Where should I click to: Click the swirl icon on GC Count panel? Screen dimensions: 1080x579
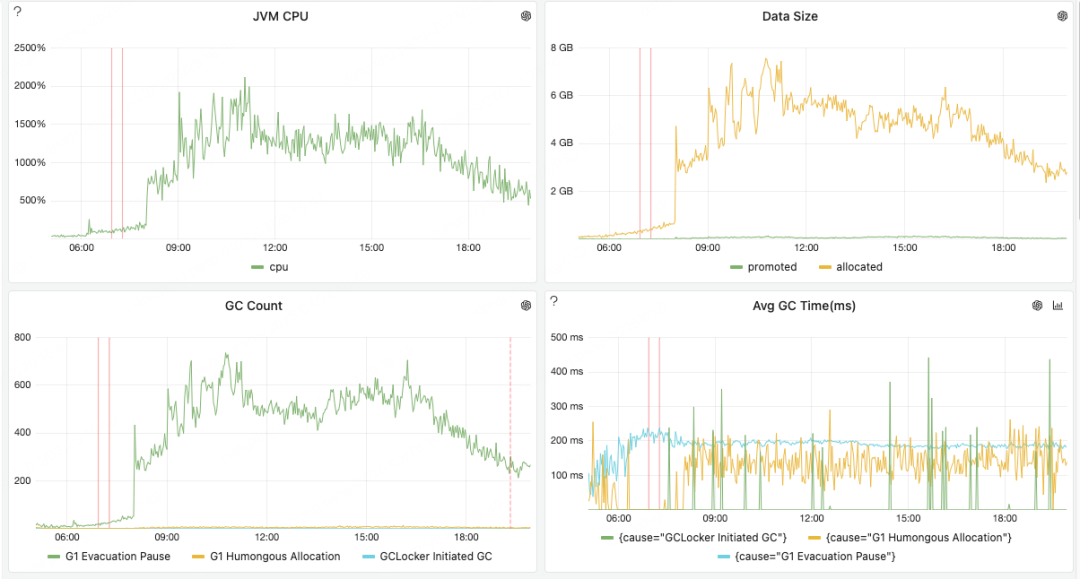[526, 305]
